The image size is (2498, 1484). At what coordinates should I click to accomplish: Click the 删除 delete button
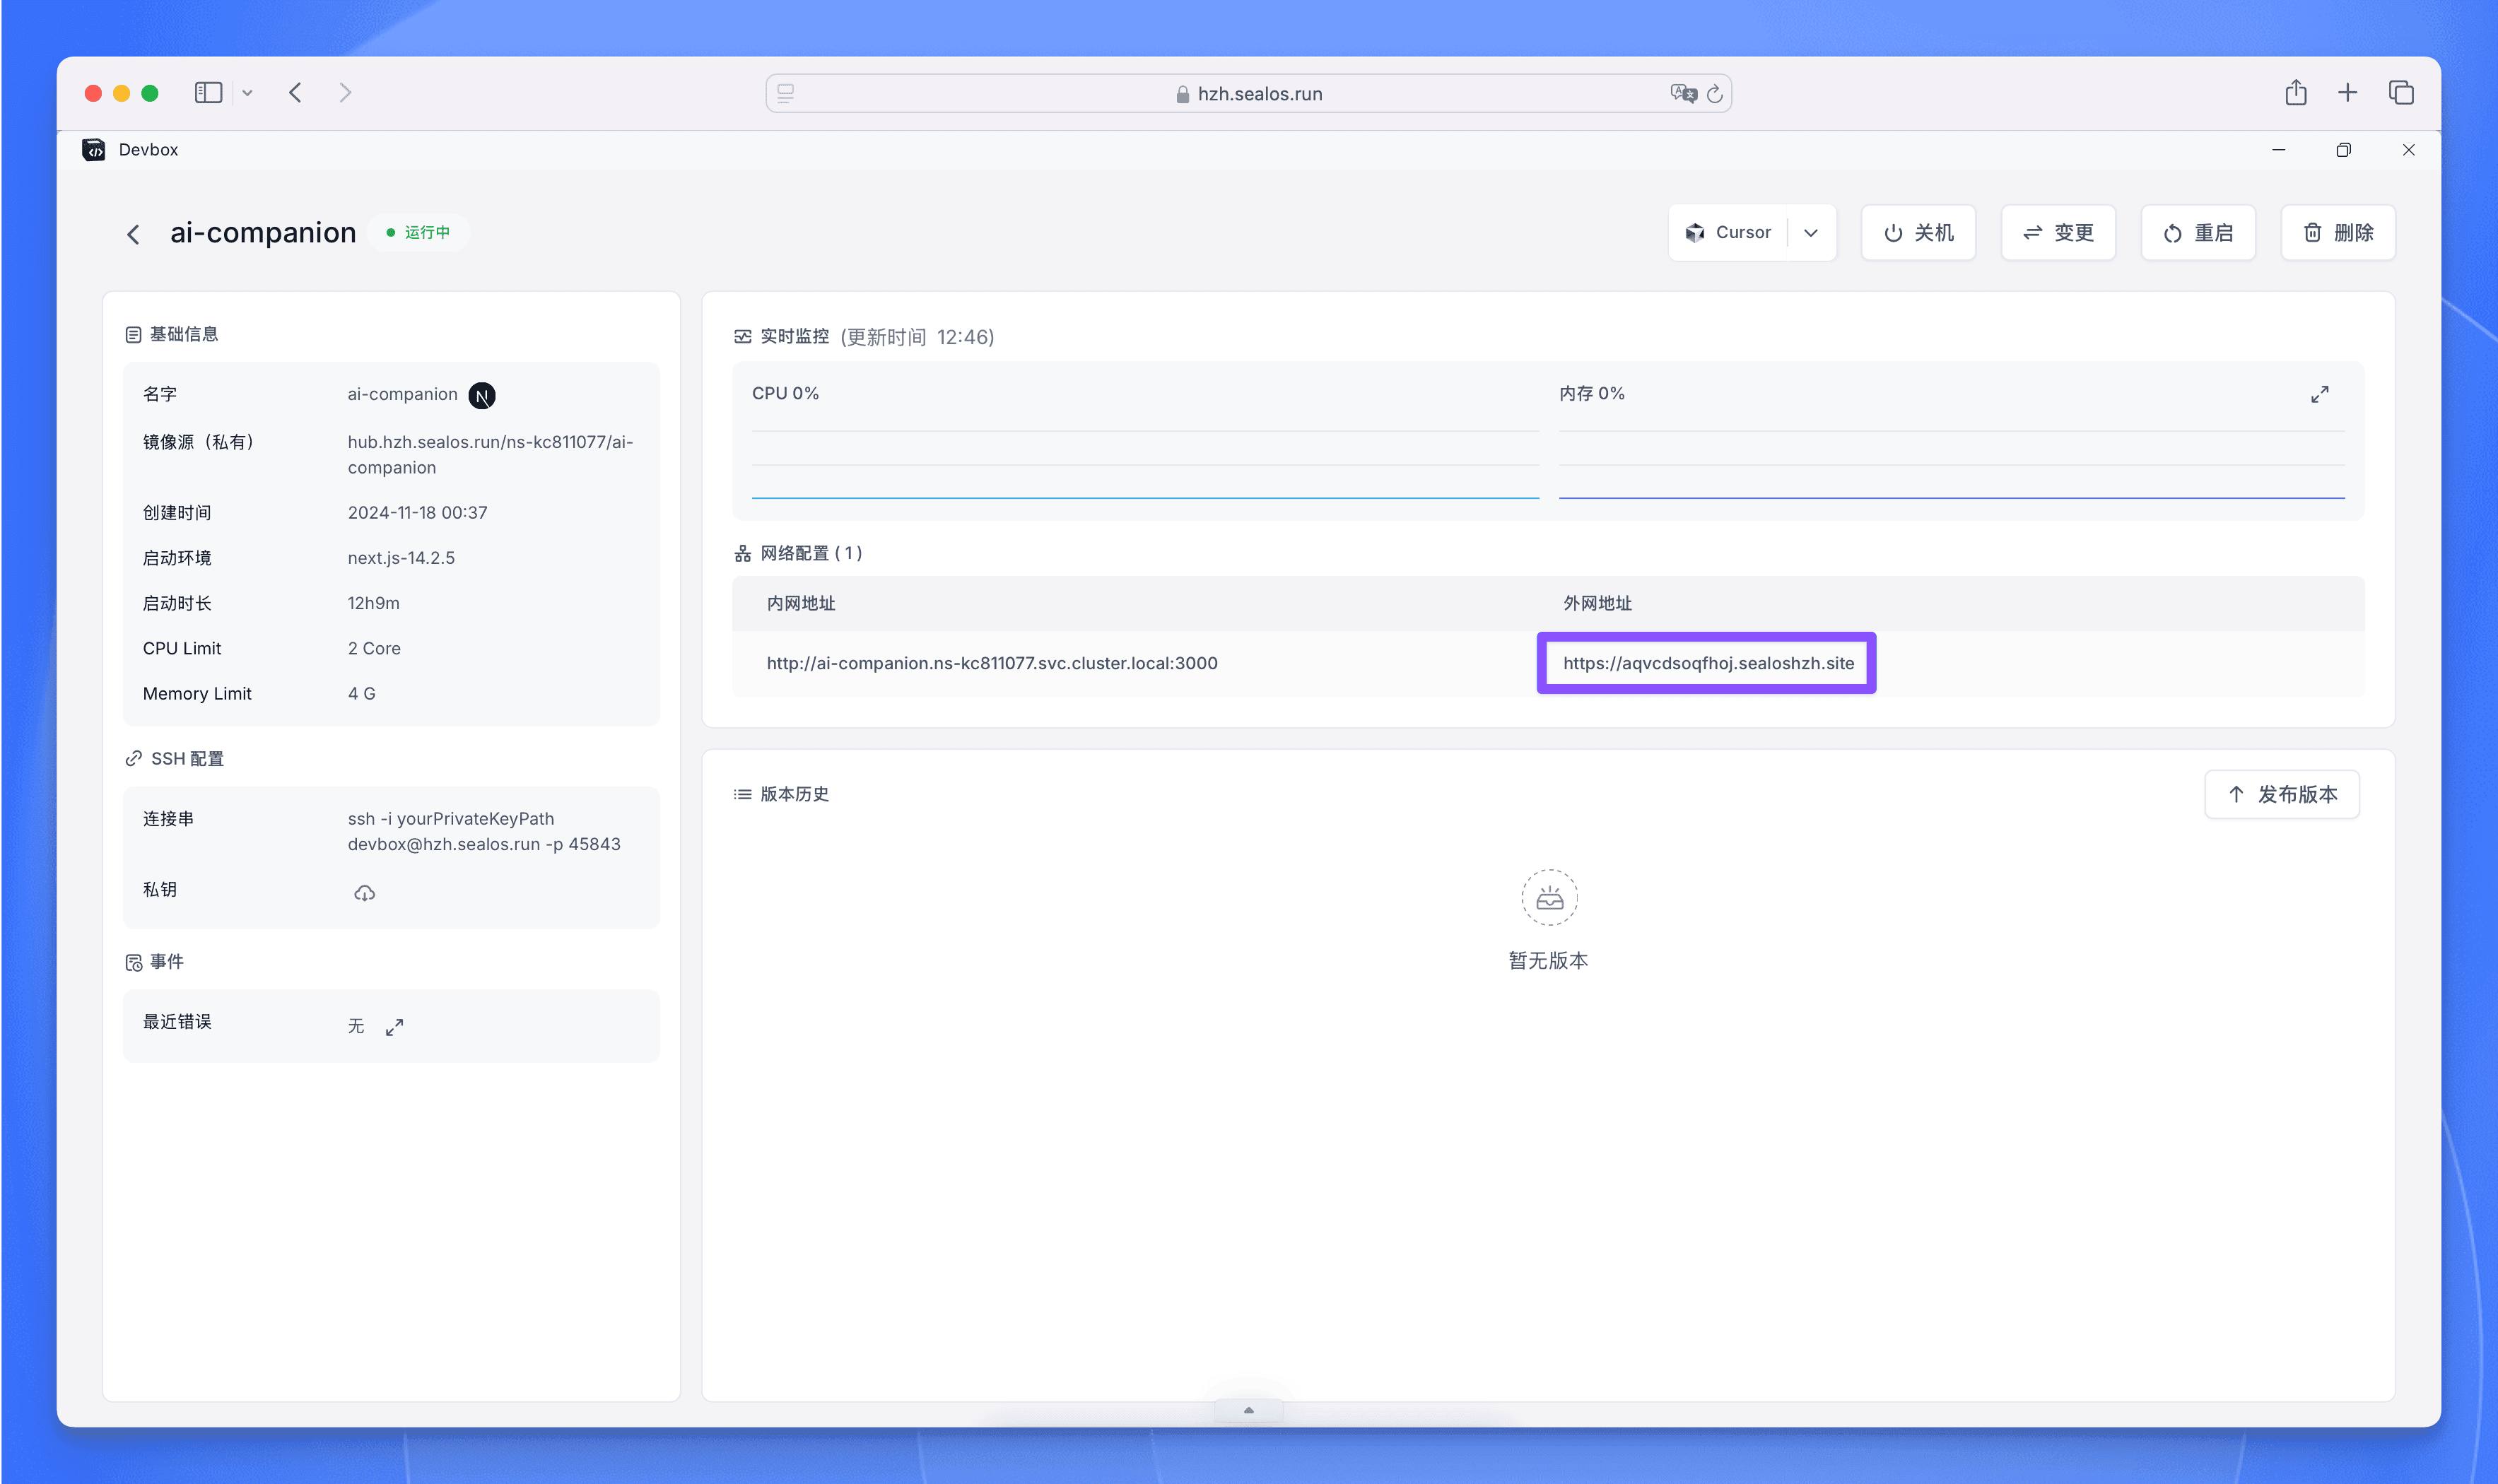tap(2338, 233)
